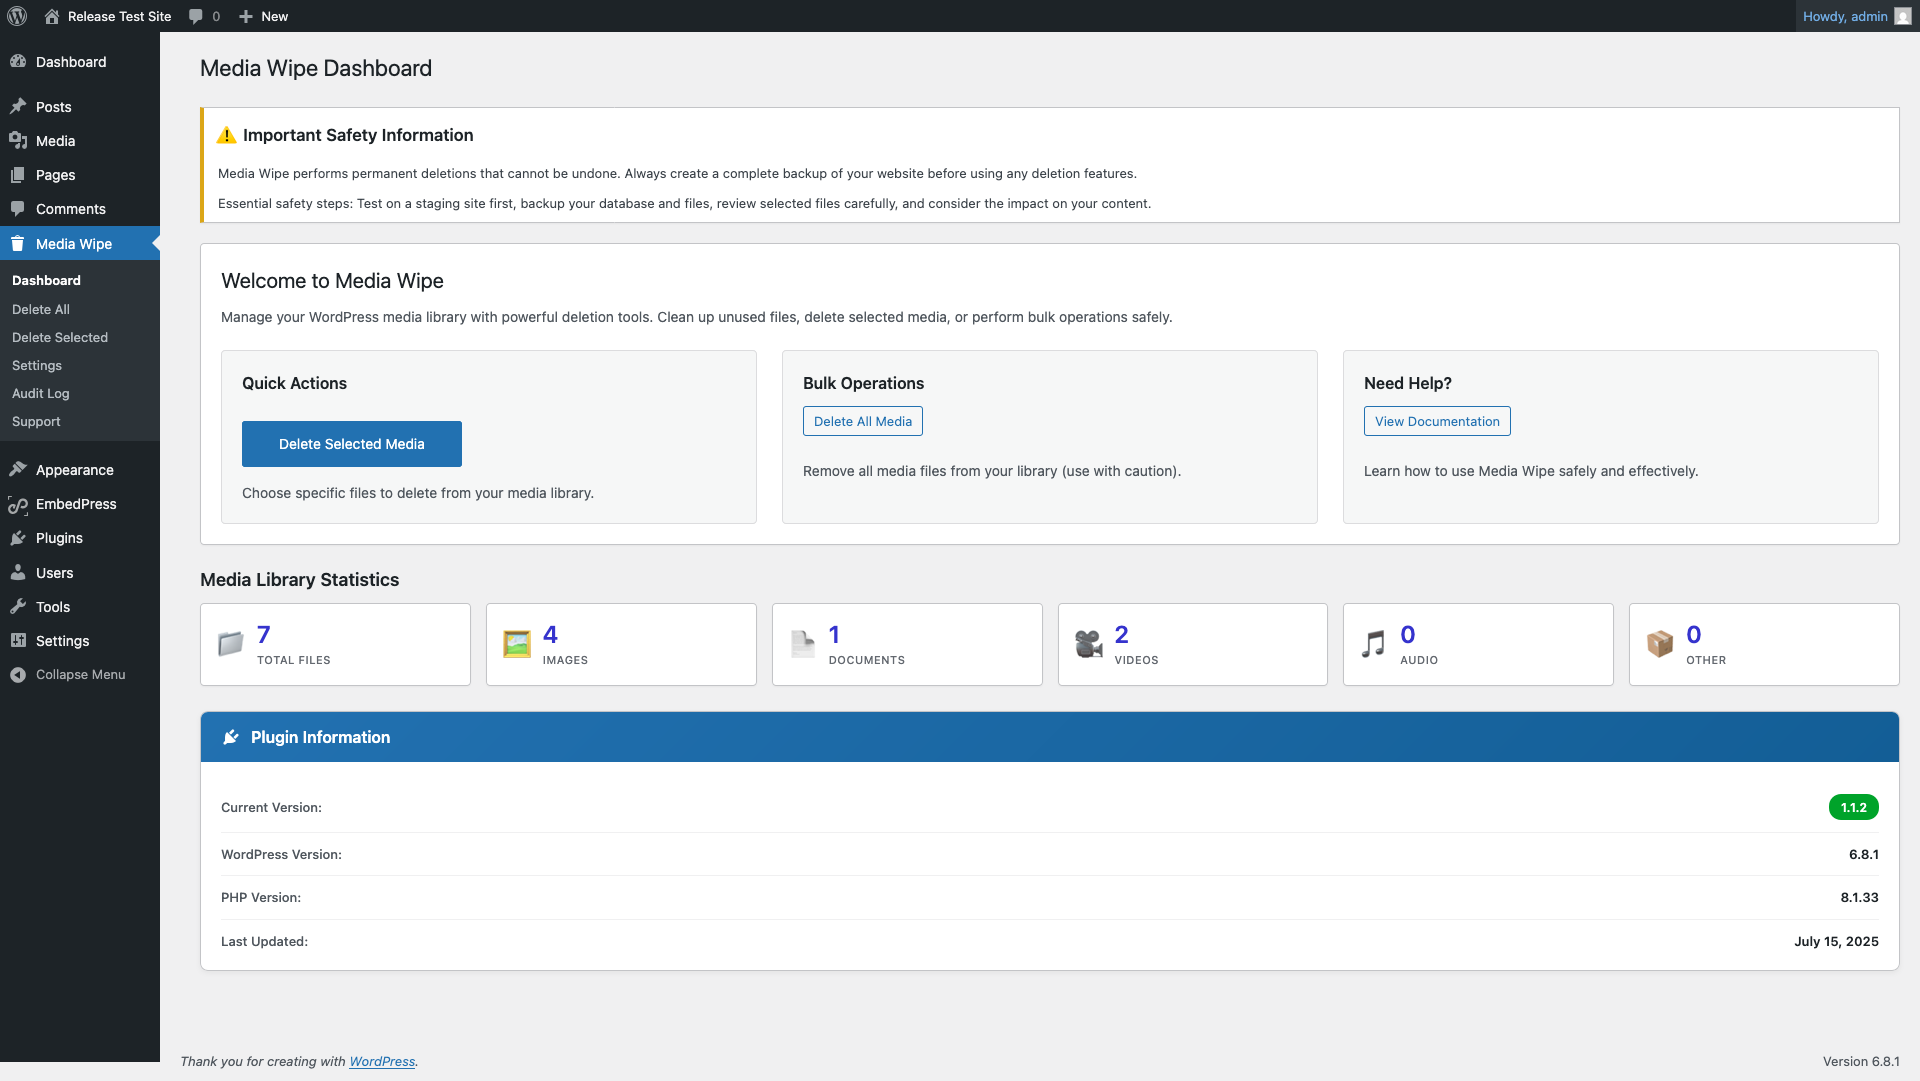Open the Appearance menu label

coord(75,470)
